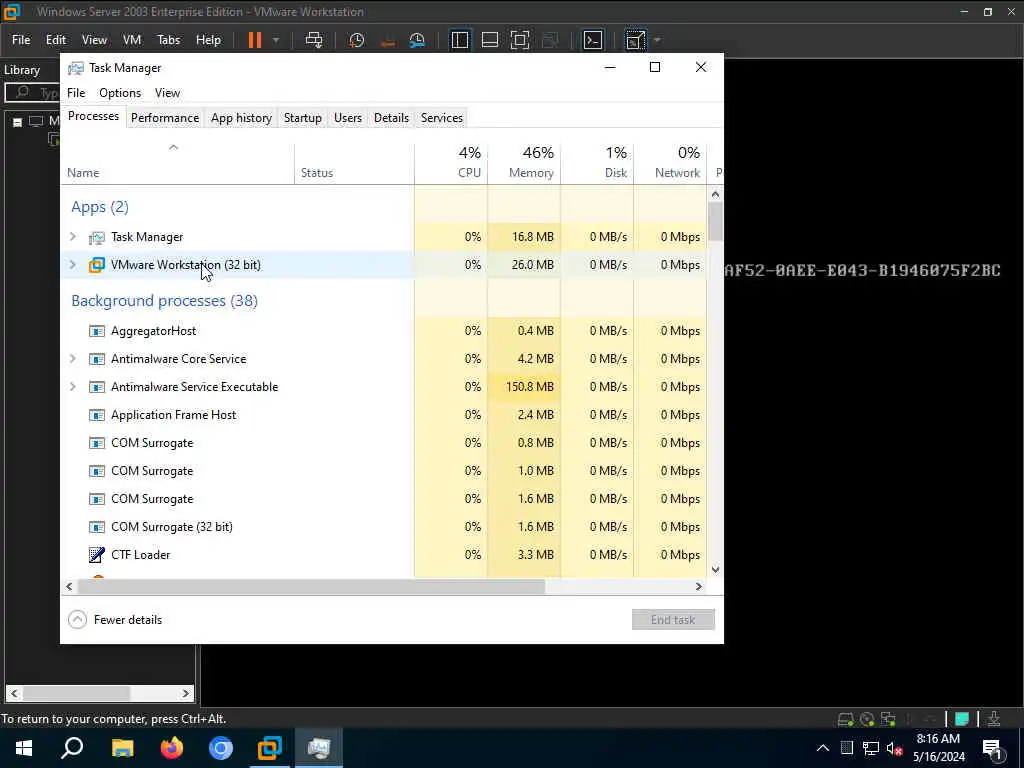Screen dimensions: 1024x768
Task: Click the Library search field
Action: point(33,92)
